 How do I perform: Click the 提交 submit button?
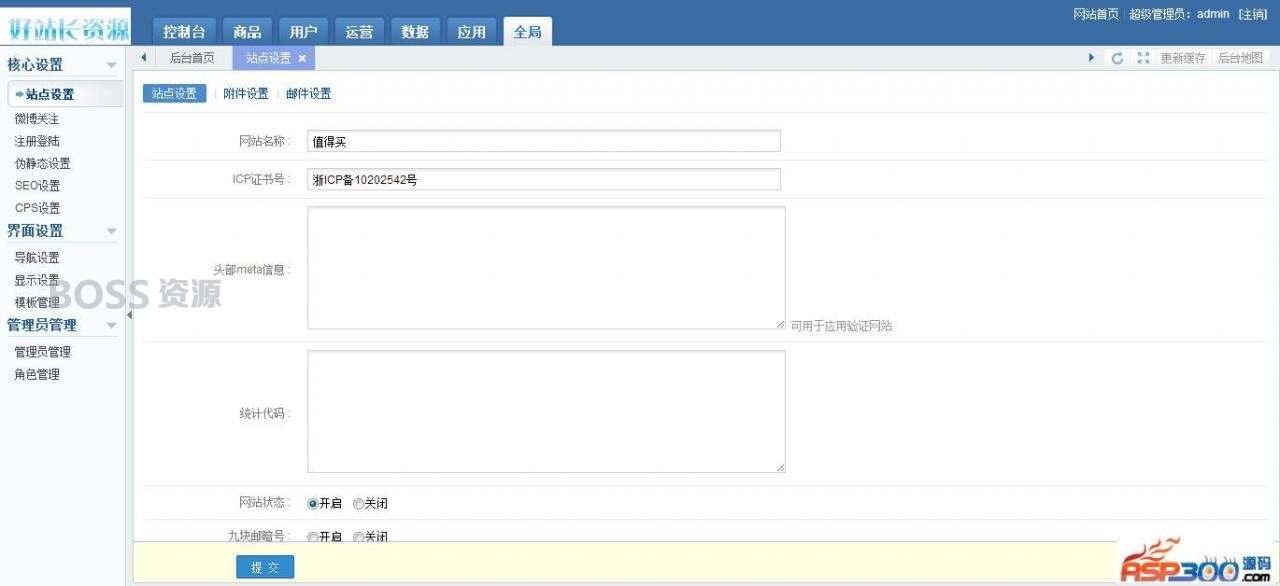coord(265,567)
